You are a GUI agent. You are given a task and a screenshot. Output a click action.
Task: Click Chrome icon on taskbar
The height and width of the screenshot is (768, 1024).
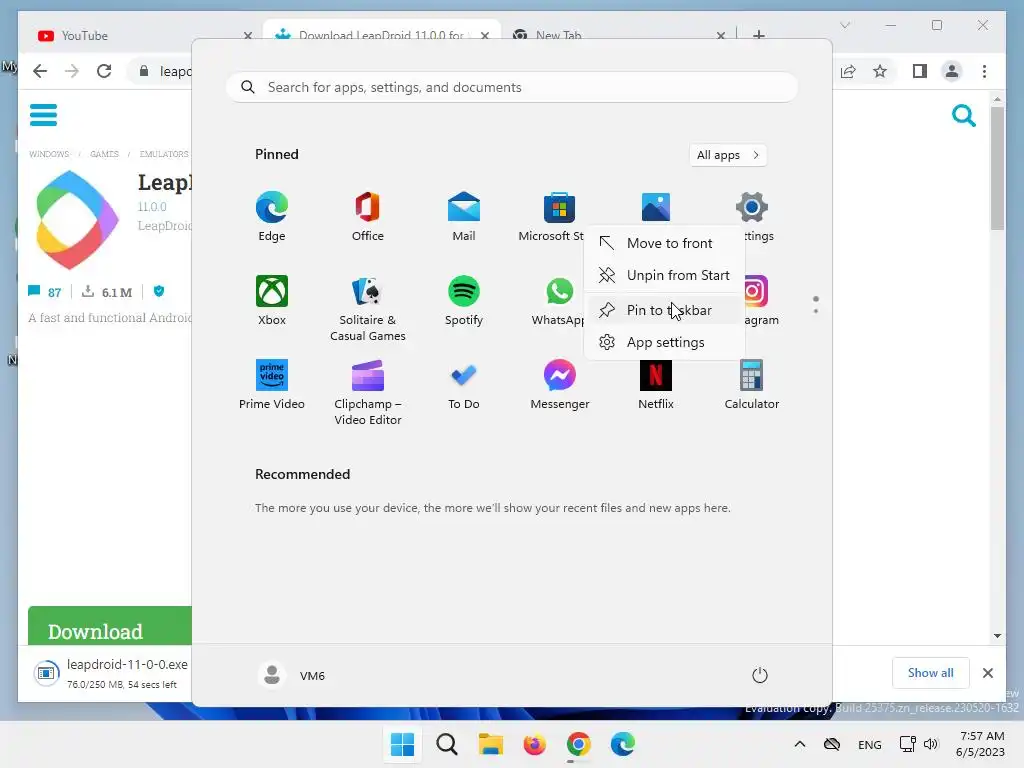click(579, 744)
